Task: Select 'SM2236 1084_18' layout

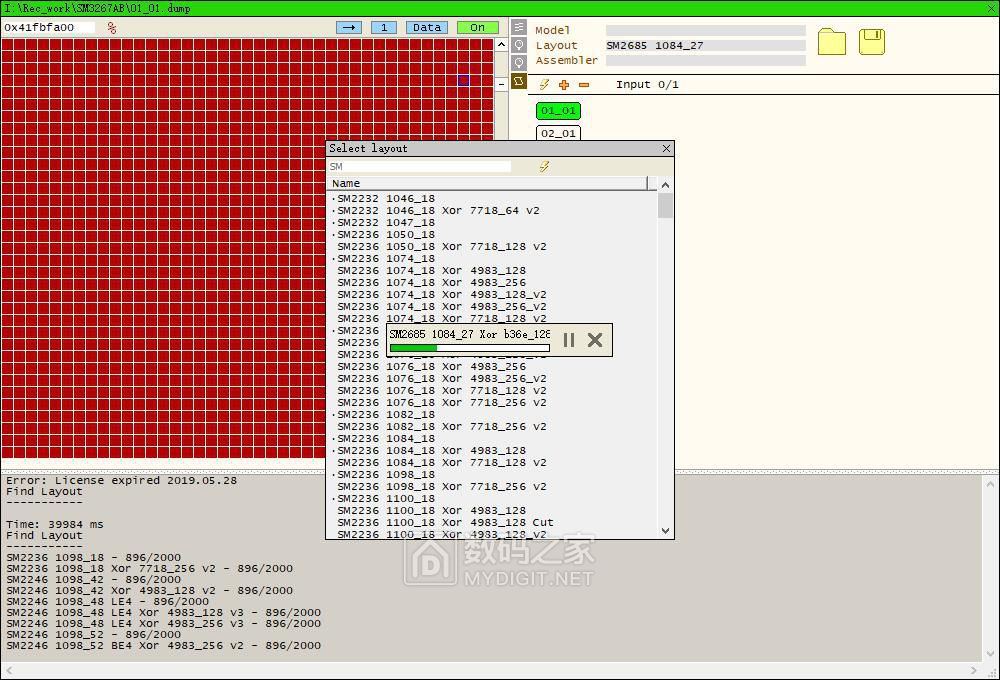Action: tap(386, 439)
